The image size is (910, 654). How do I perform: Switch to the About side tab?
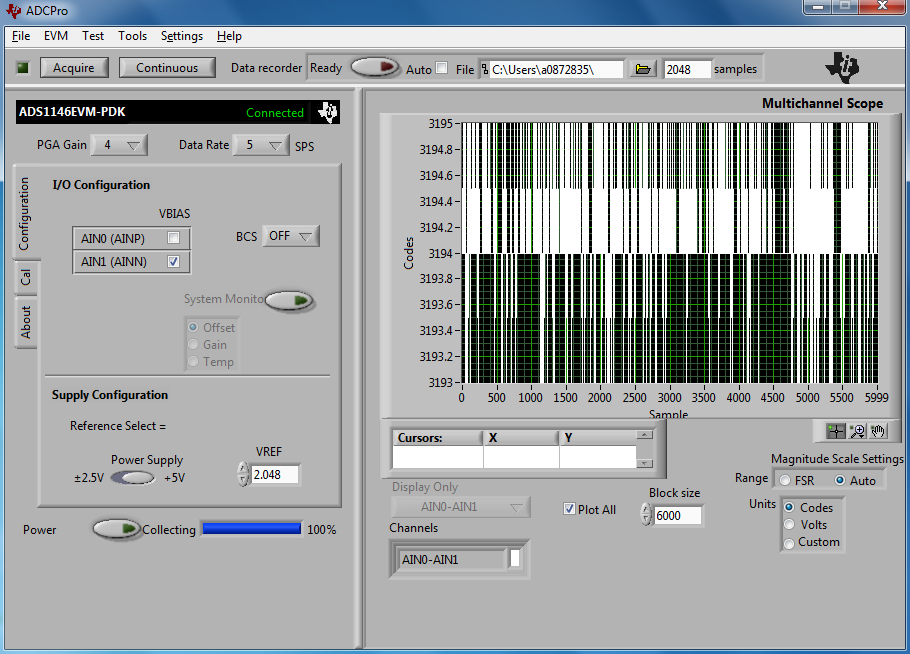point(26,322)
